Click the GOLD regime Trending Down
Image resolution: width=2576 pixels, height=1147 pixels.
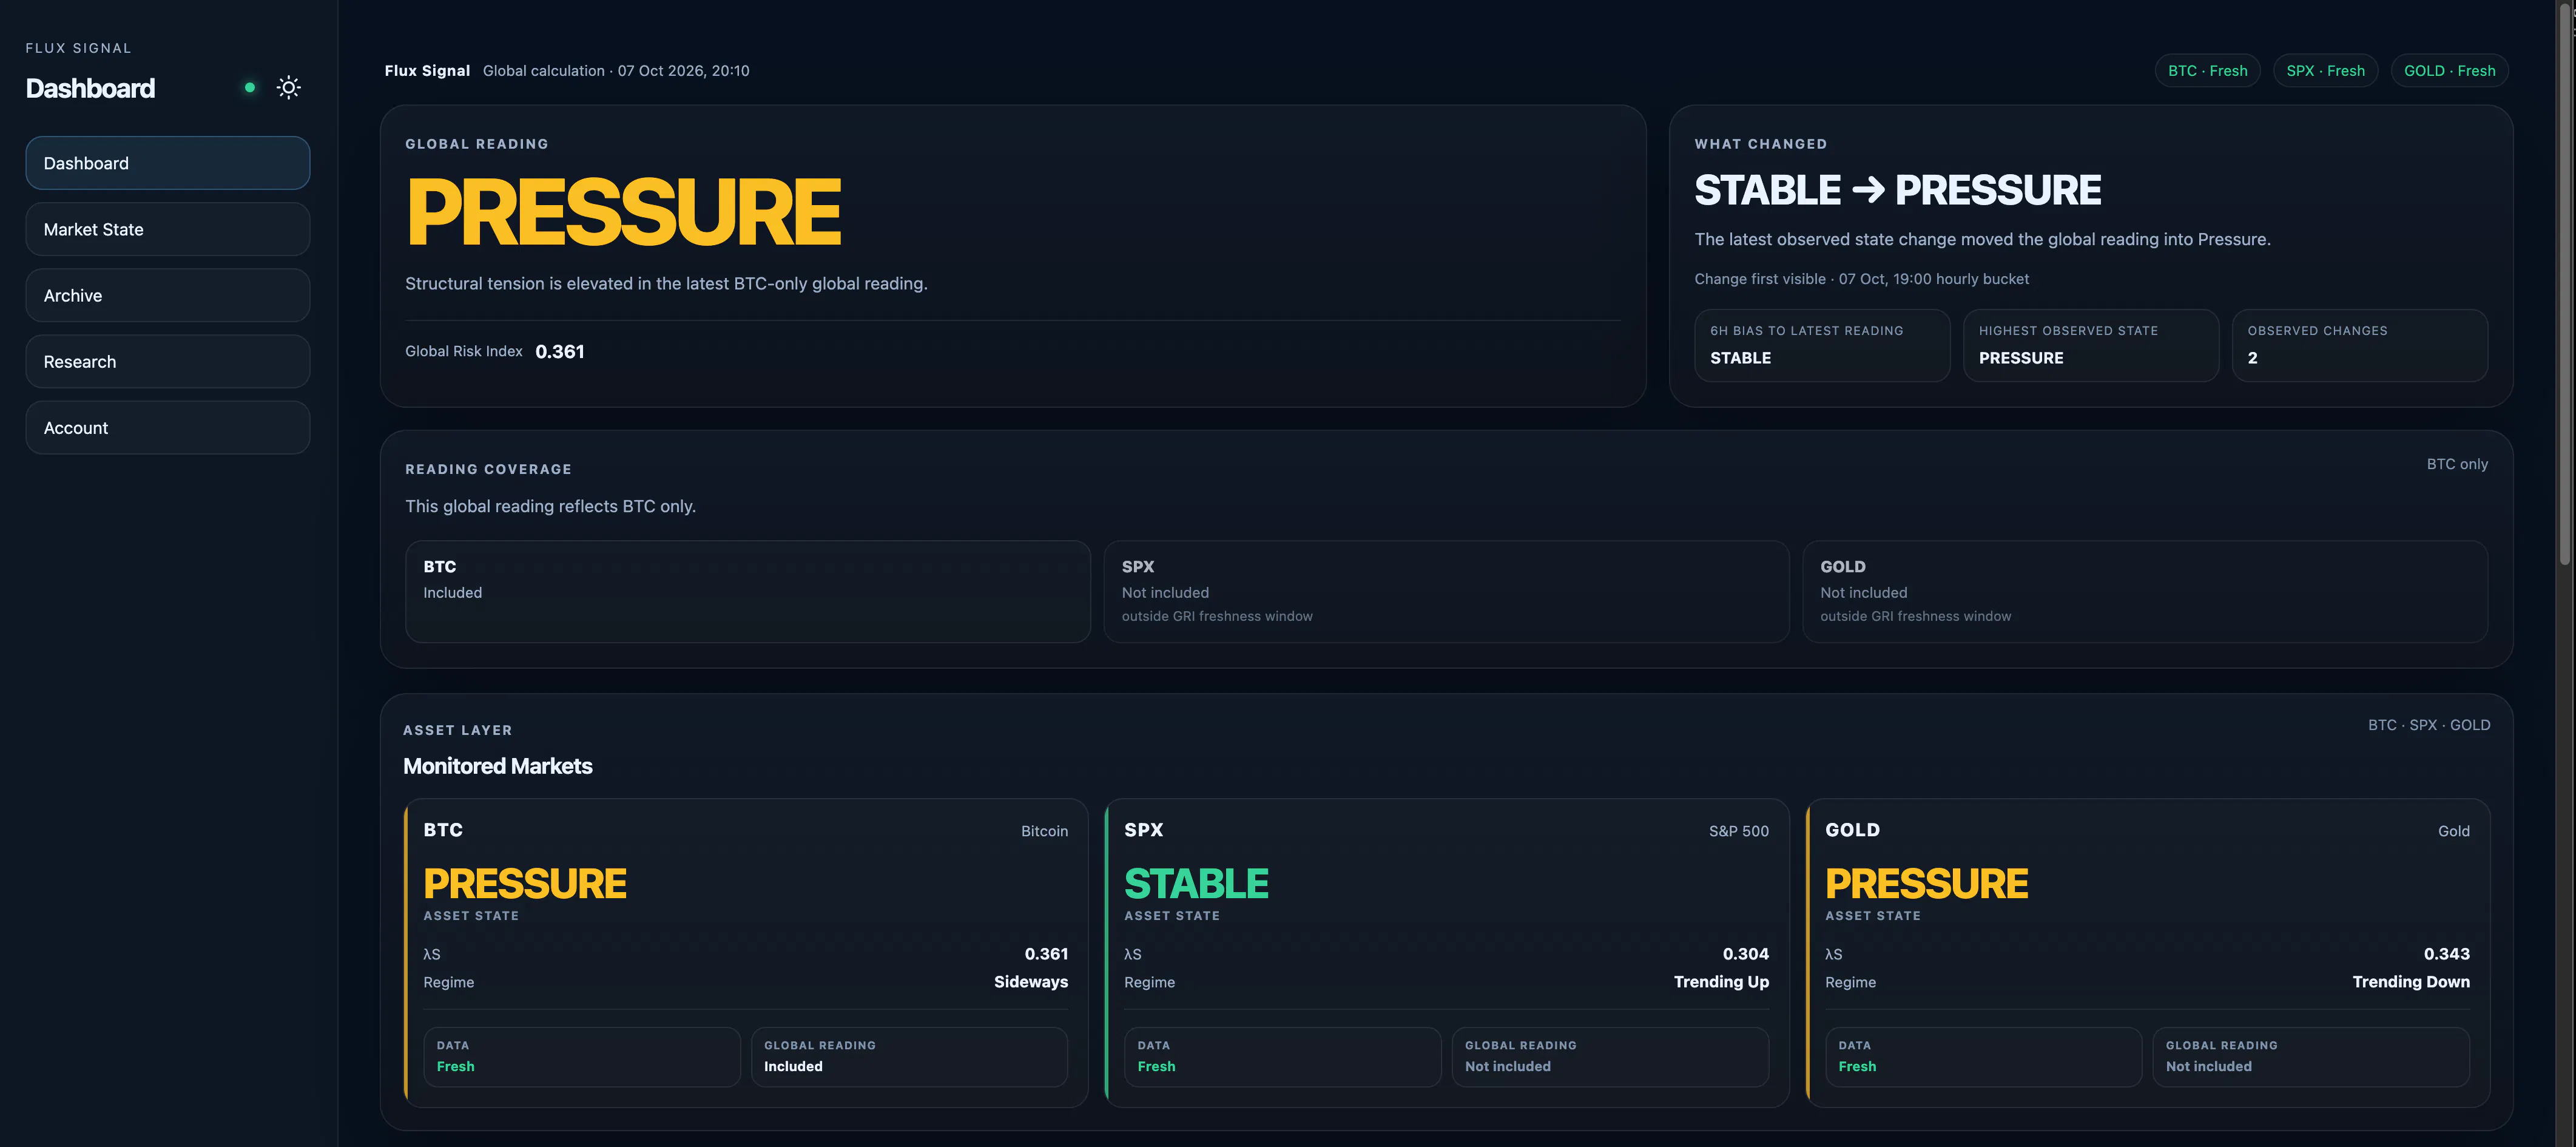point(2410,982)
